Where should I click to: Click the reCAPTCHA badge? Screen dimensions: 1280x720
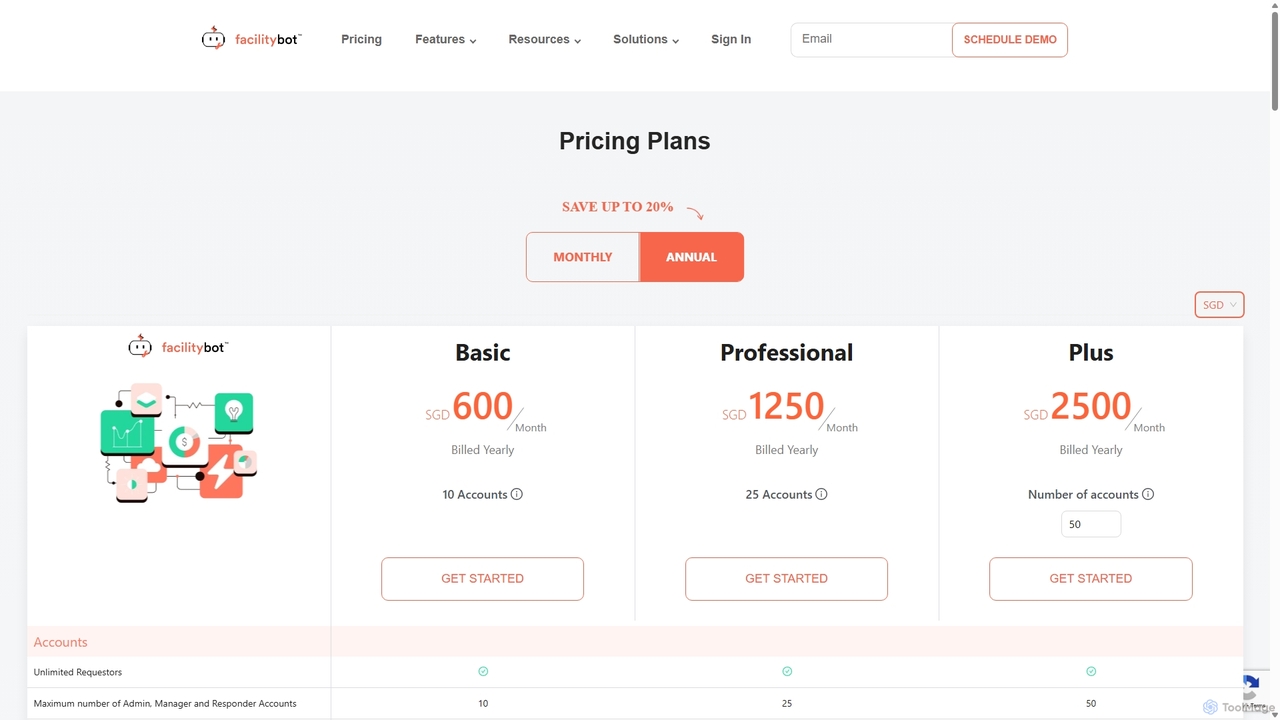(1255, 693)
